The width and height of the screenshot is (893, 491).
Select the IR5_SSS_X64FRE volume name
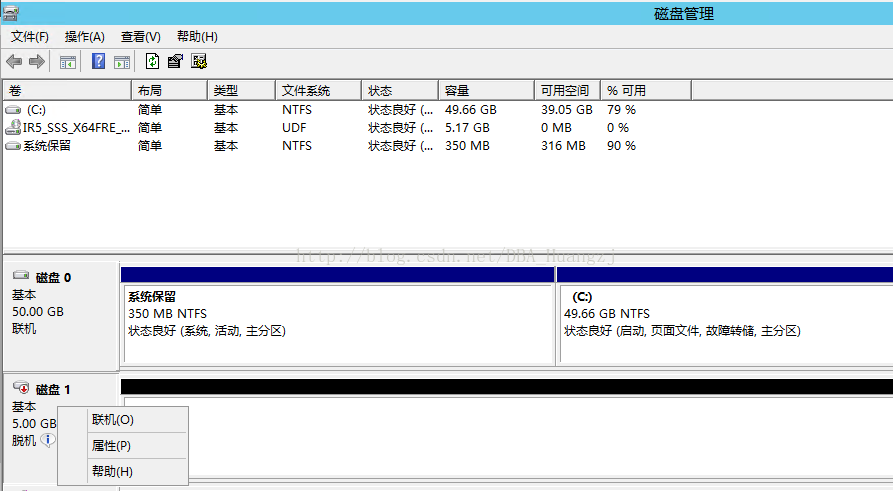pyautogui.click(x=76, y=128)
